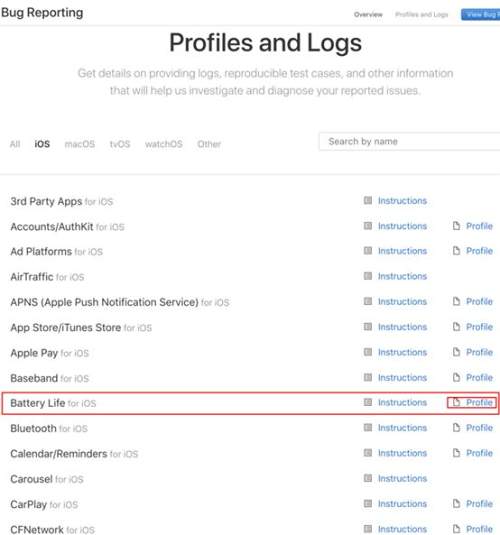Image resolution: width=500 pixels, height=535 pixels.
Task: Click the Instructions icon for CarPlay
Action: point(368,503)
